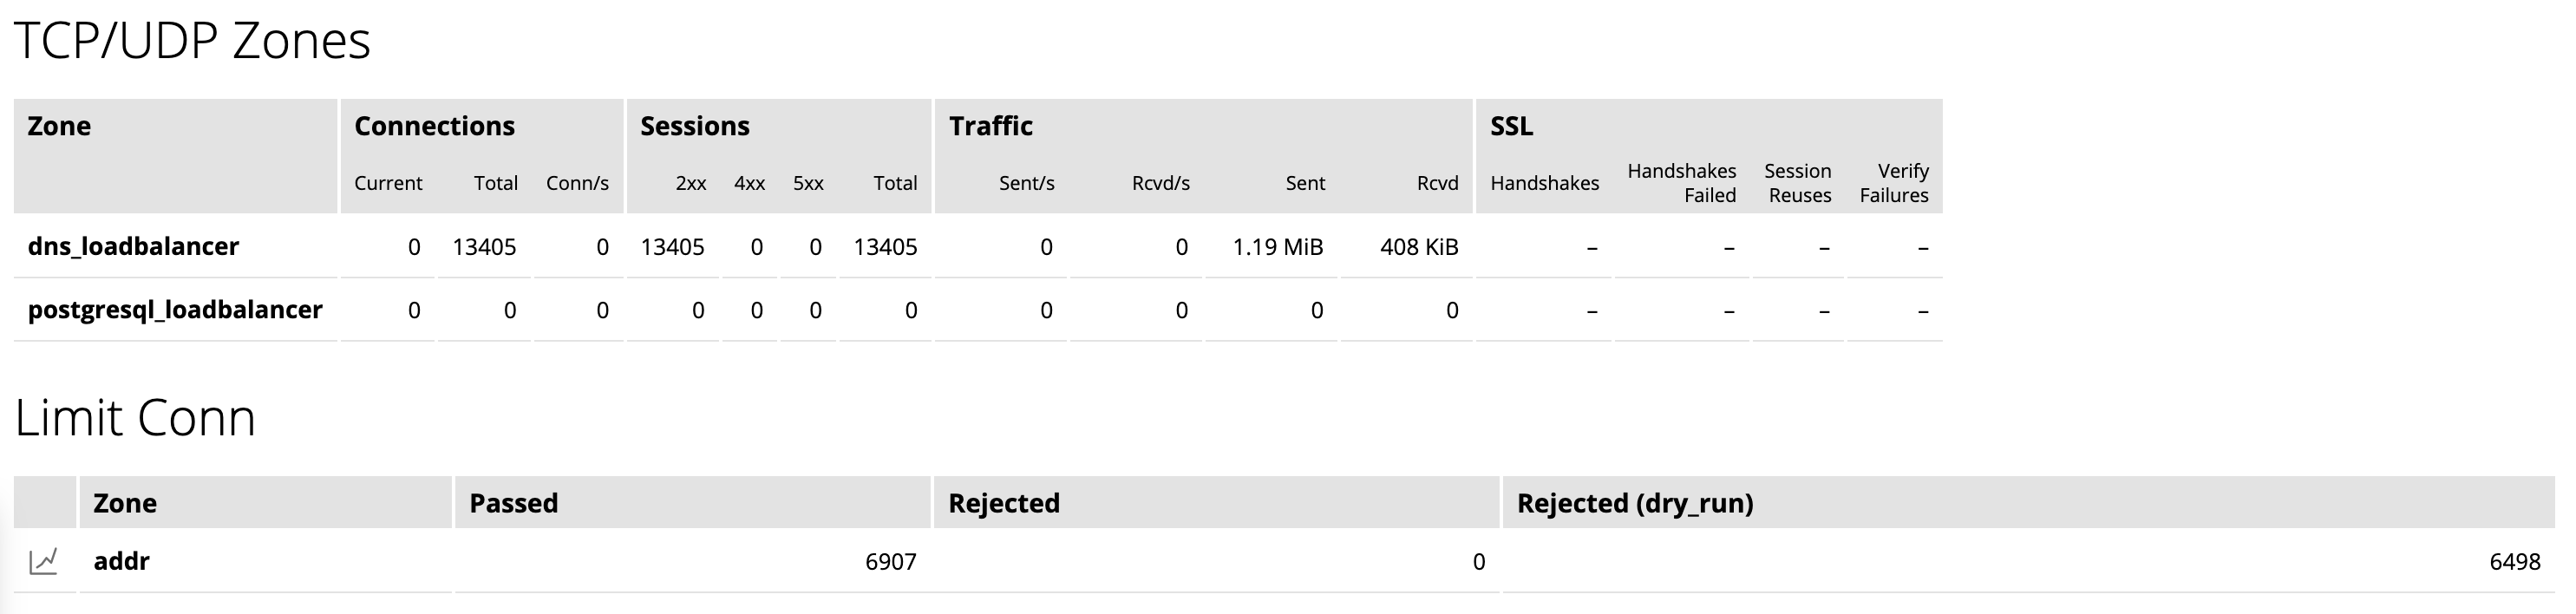Click the Sessions 4xx column header
This screenshot has height=614, width=2576.
(750, 183)
